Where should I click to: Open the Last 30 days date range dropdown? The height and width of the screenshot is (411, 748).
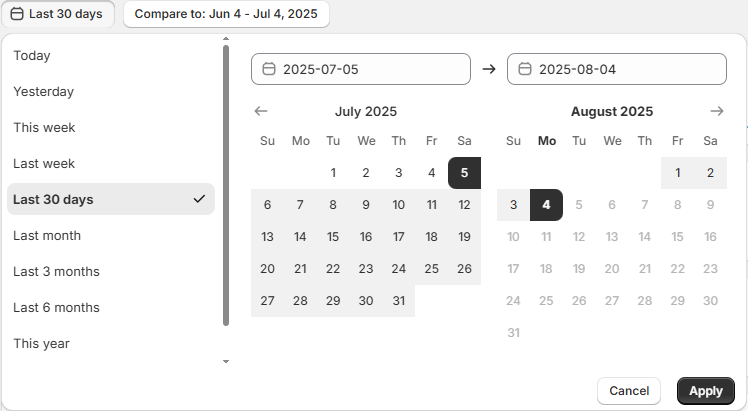[x=60, y=14]
